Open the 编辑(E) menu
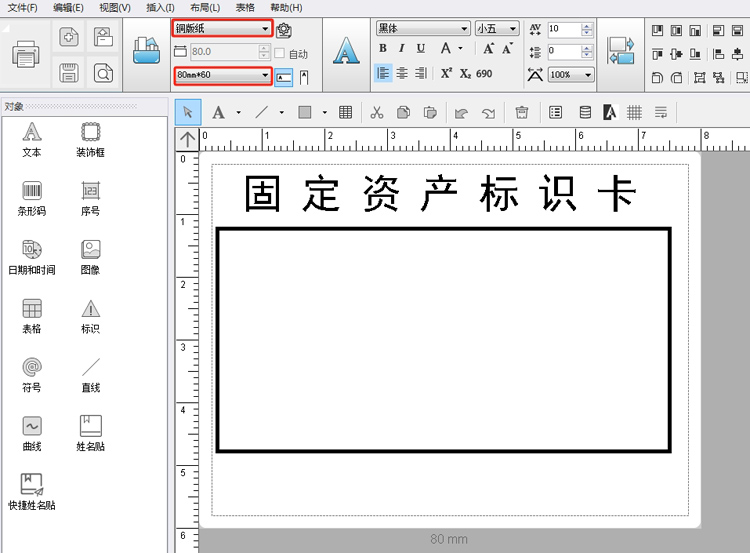Image resolution: width=750 pixels, height=553 pixels. click(68, 8)
